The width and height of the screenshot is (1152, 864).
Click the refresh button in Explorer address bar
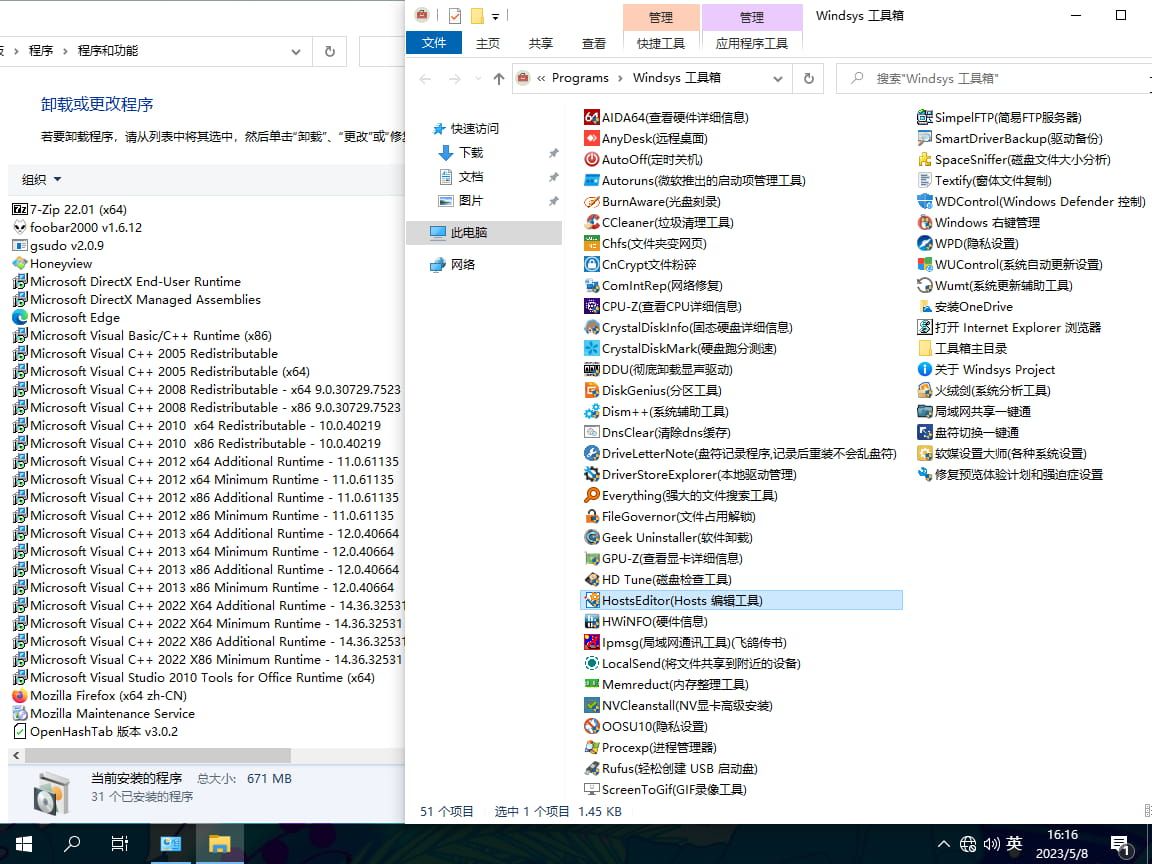pos(808,78)
